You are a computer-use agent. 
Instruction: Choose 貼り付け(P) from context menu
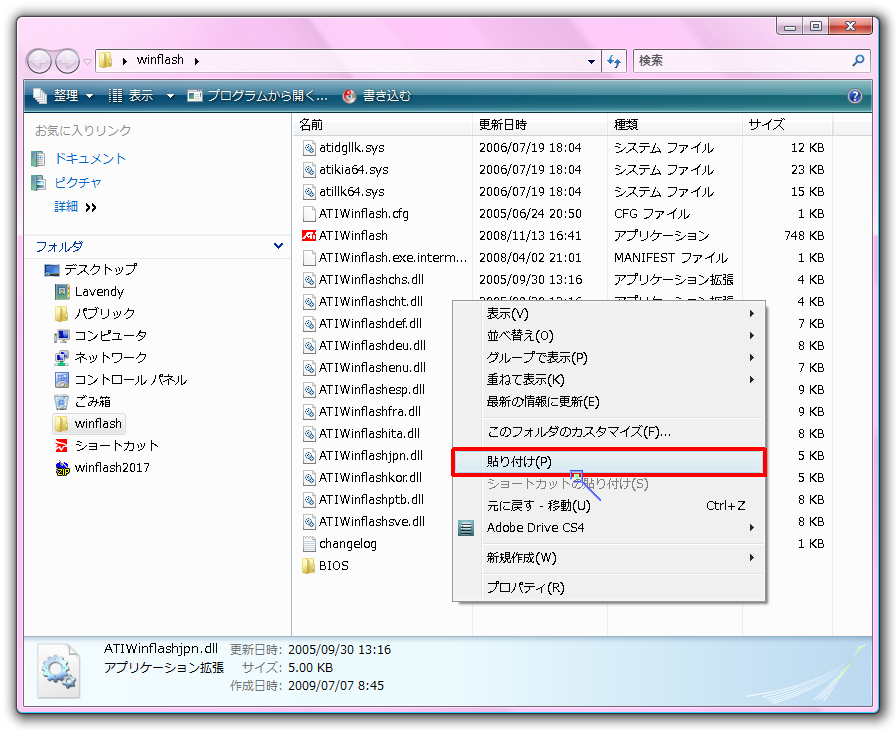tap(609, 462)
